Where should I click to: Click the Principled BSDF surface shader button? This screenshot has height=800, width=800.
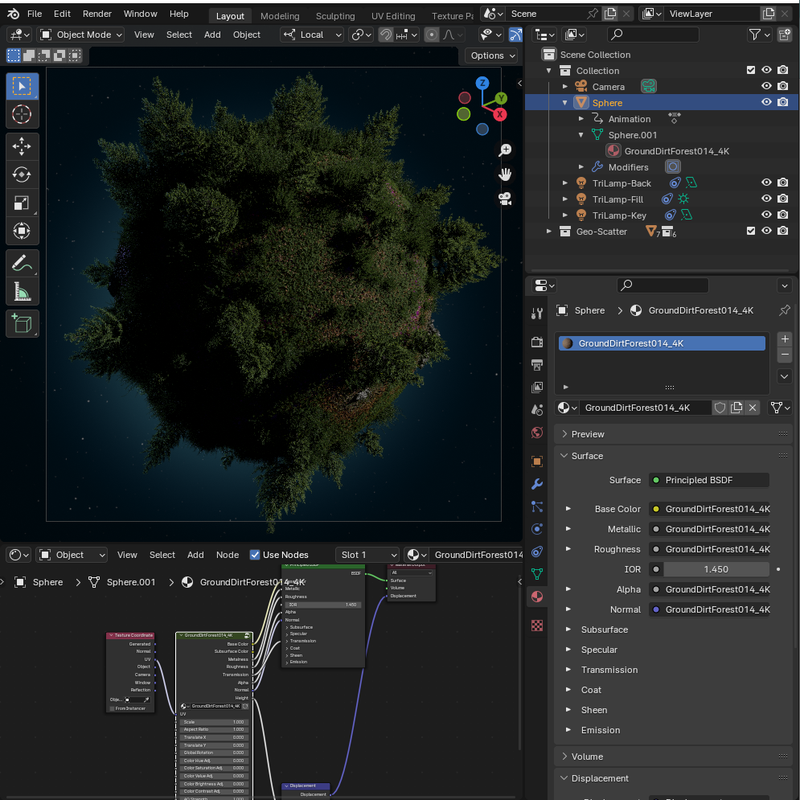tap(707, 480)
